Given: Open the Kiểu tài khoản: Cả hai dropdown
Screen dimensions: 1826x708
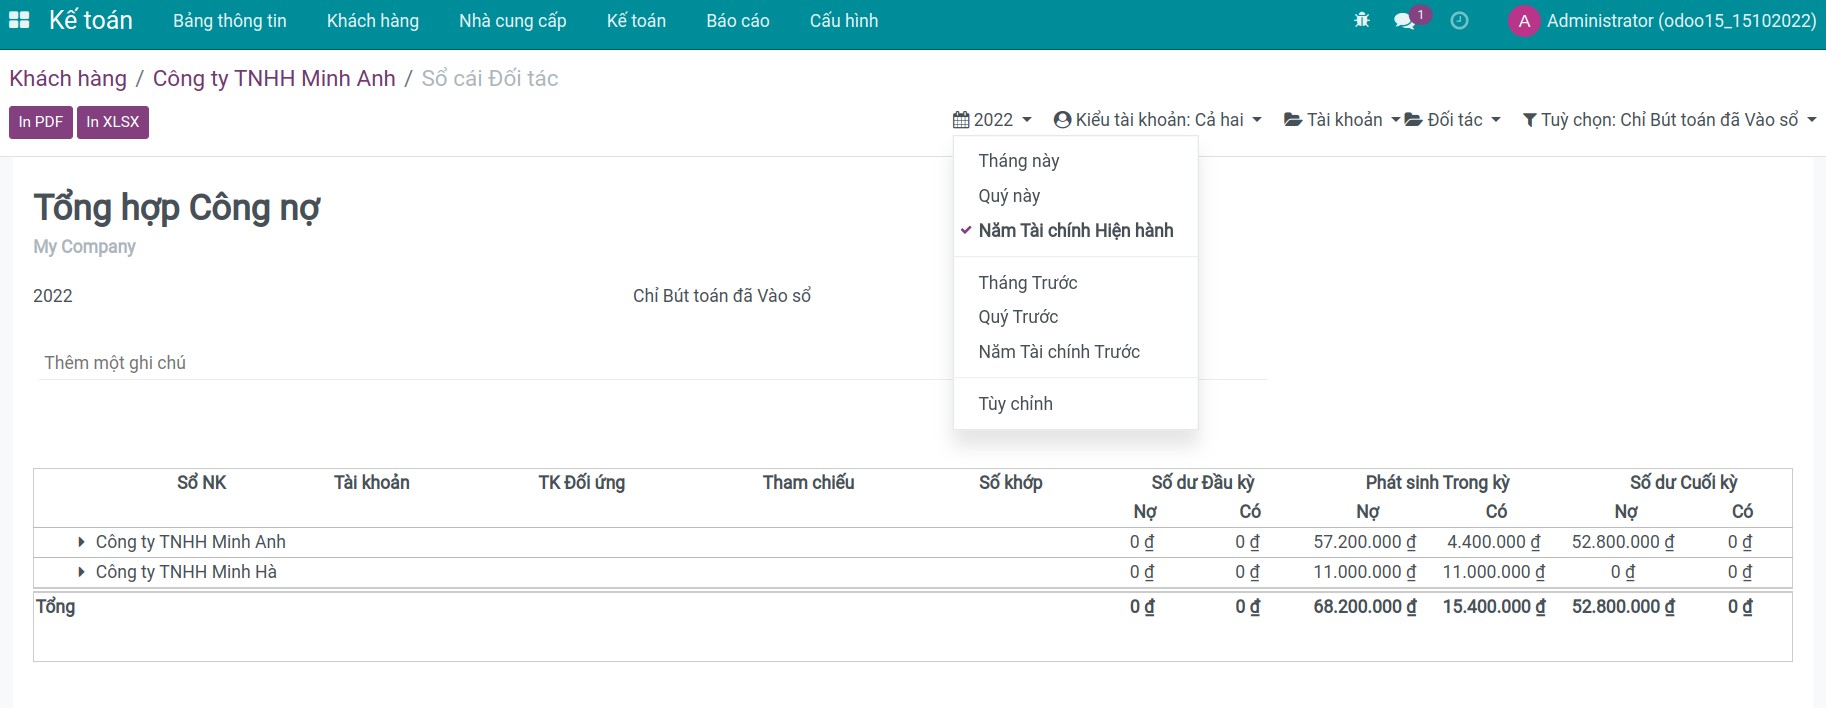Looking at the screenshot, I should (x=1158, y=120).
